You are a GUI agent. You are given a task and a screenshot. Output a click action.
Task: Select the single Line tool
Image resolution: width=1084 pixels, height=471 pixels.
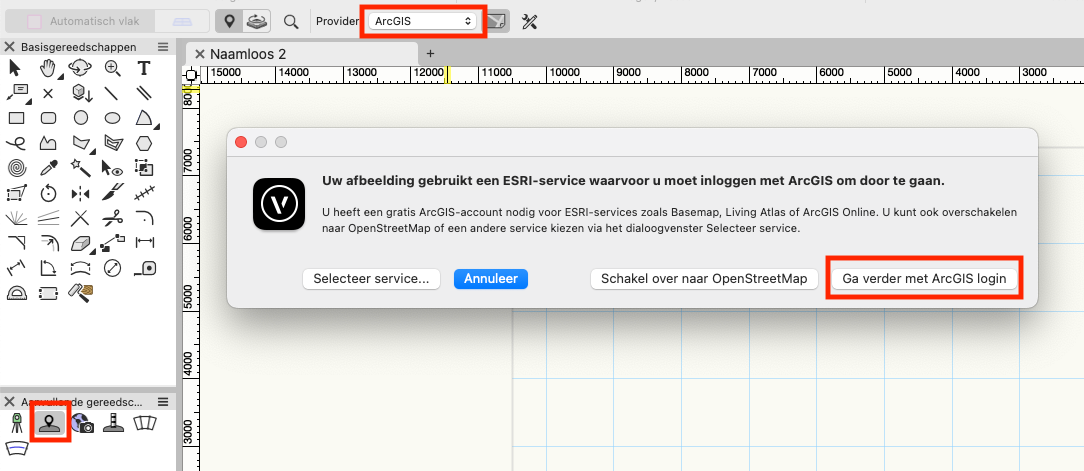(112, 93)
